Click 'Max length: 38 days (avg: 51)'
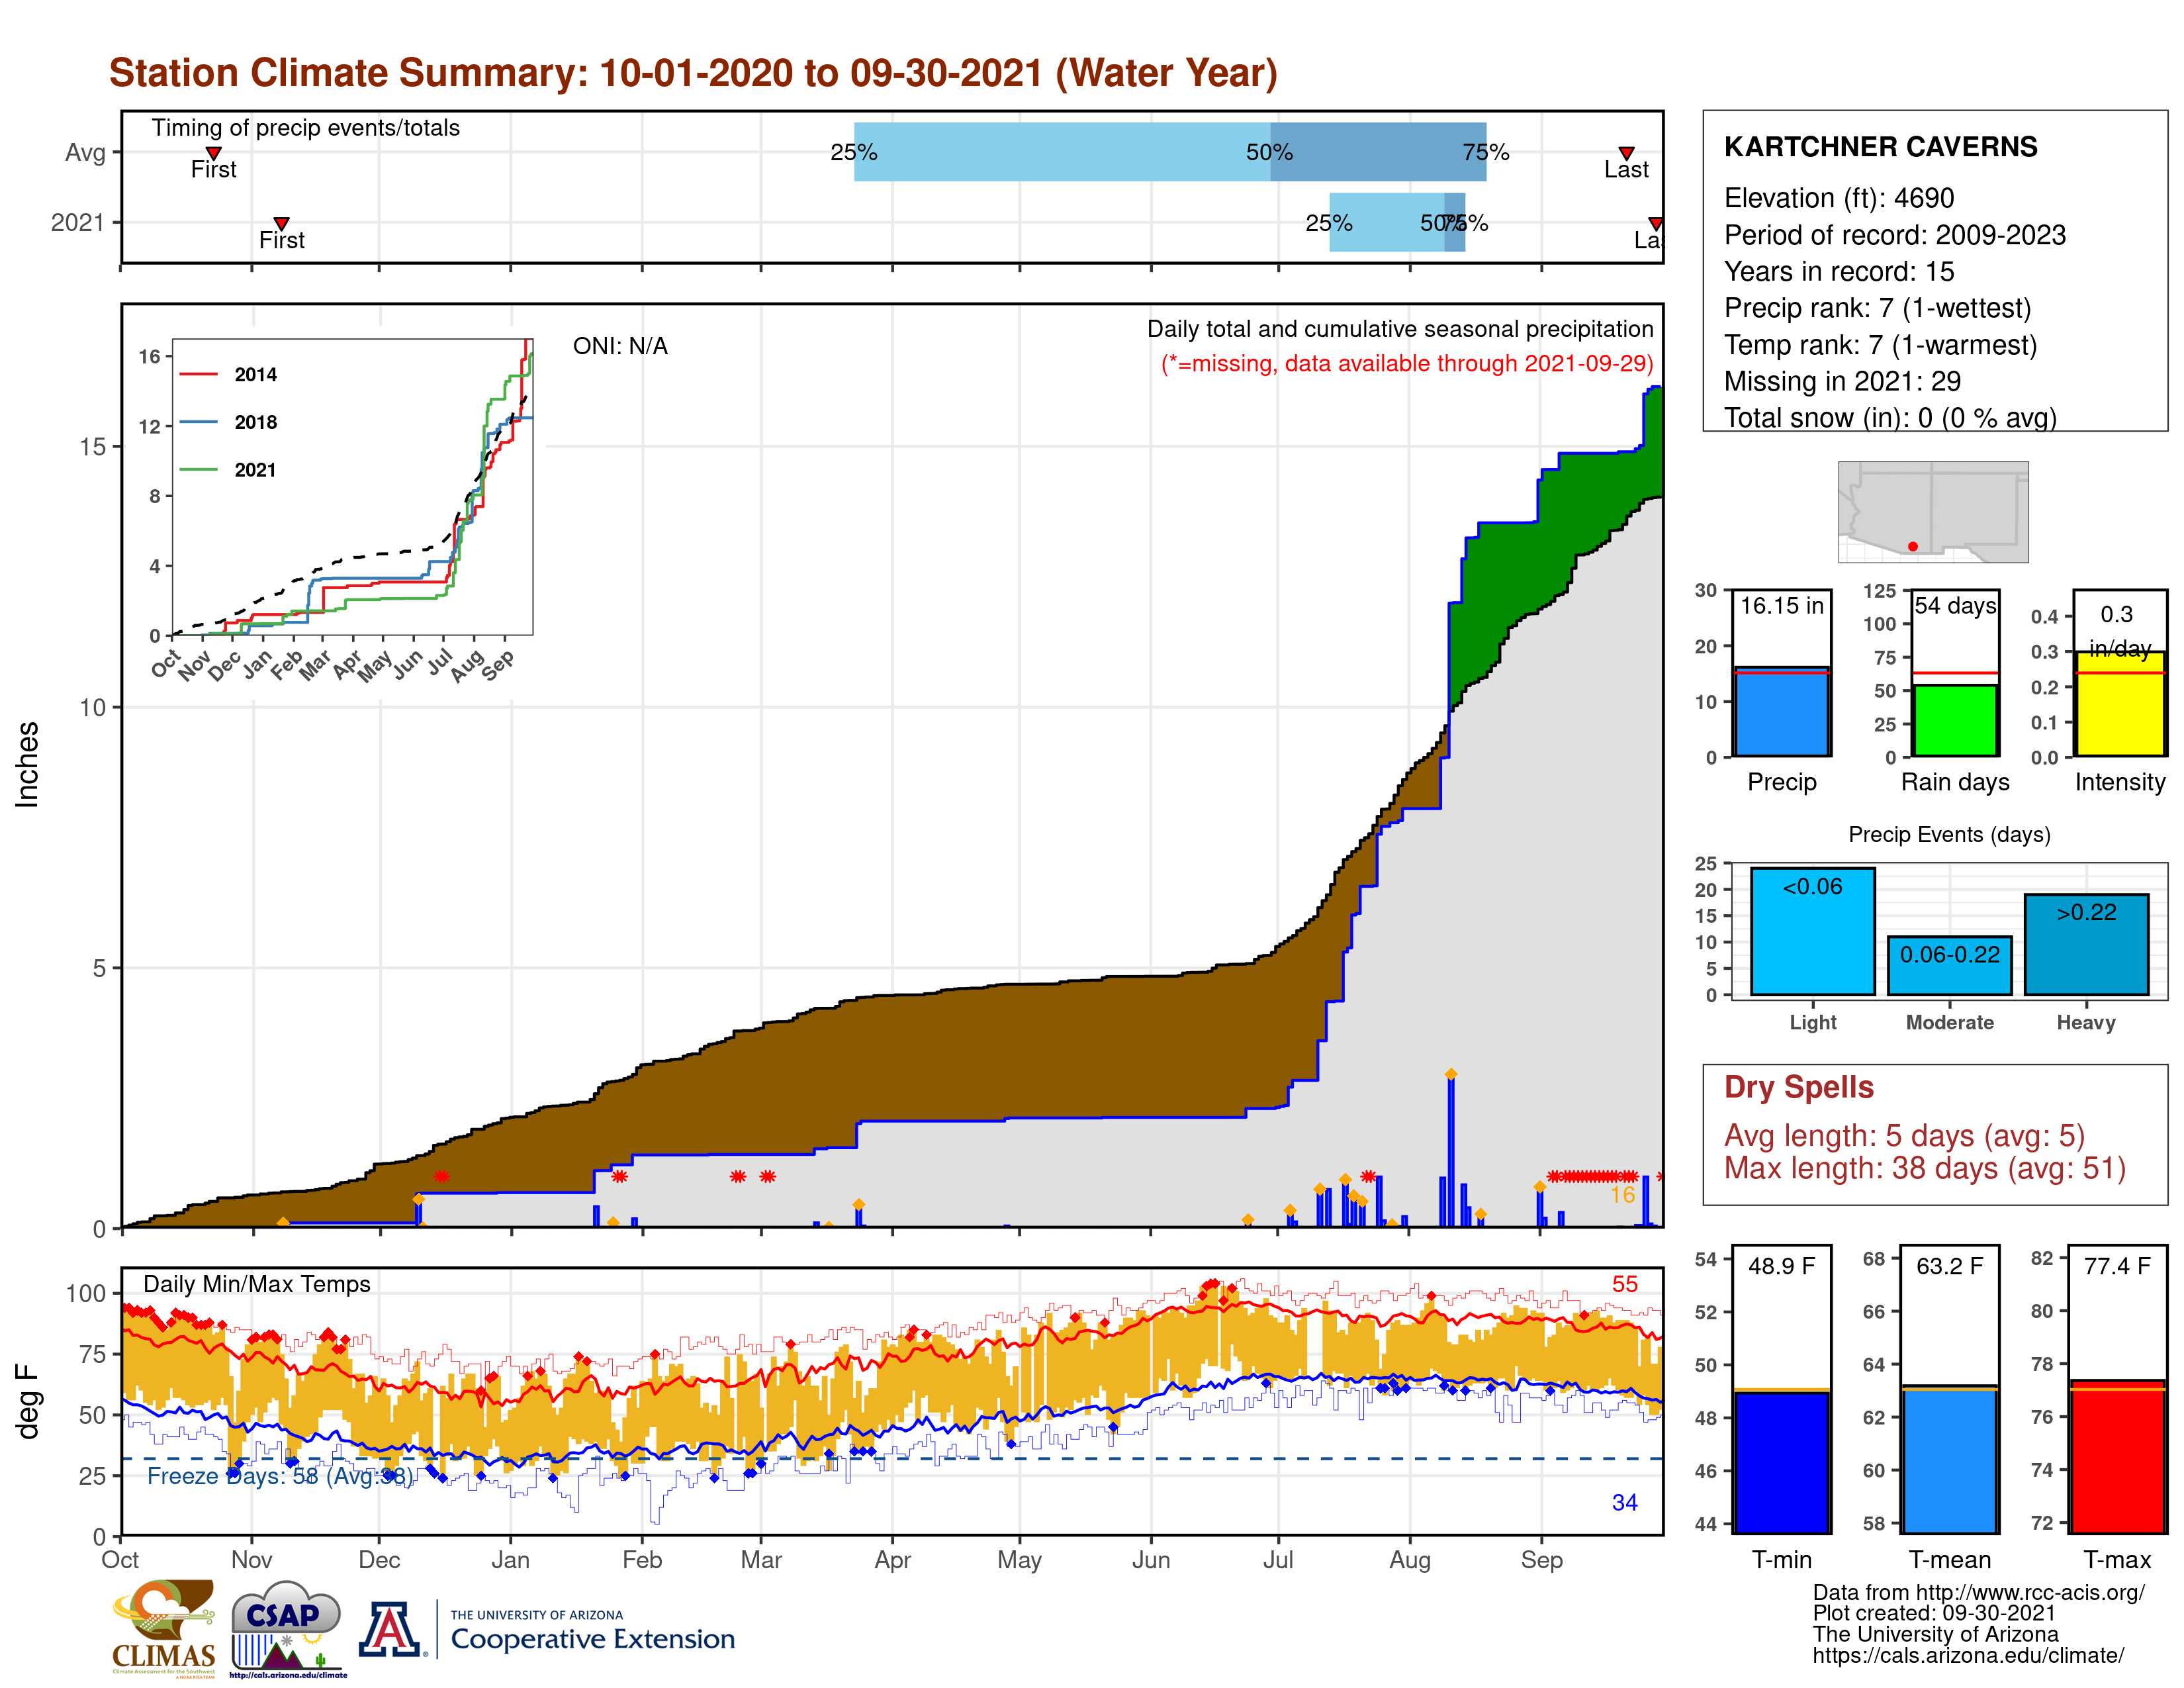The width and height of the screenshot is (2184, 1688). (1924, 1168)
